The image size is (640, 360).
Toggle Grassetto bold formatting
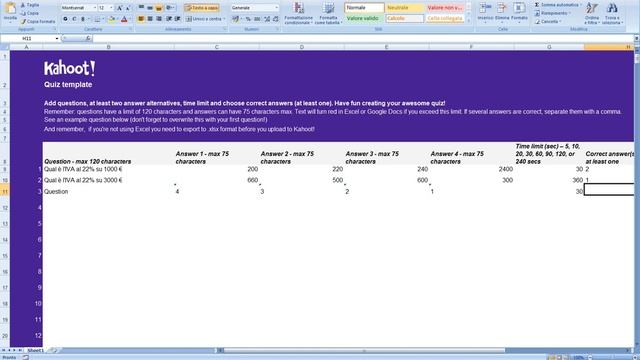click(x=65, y=19)
